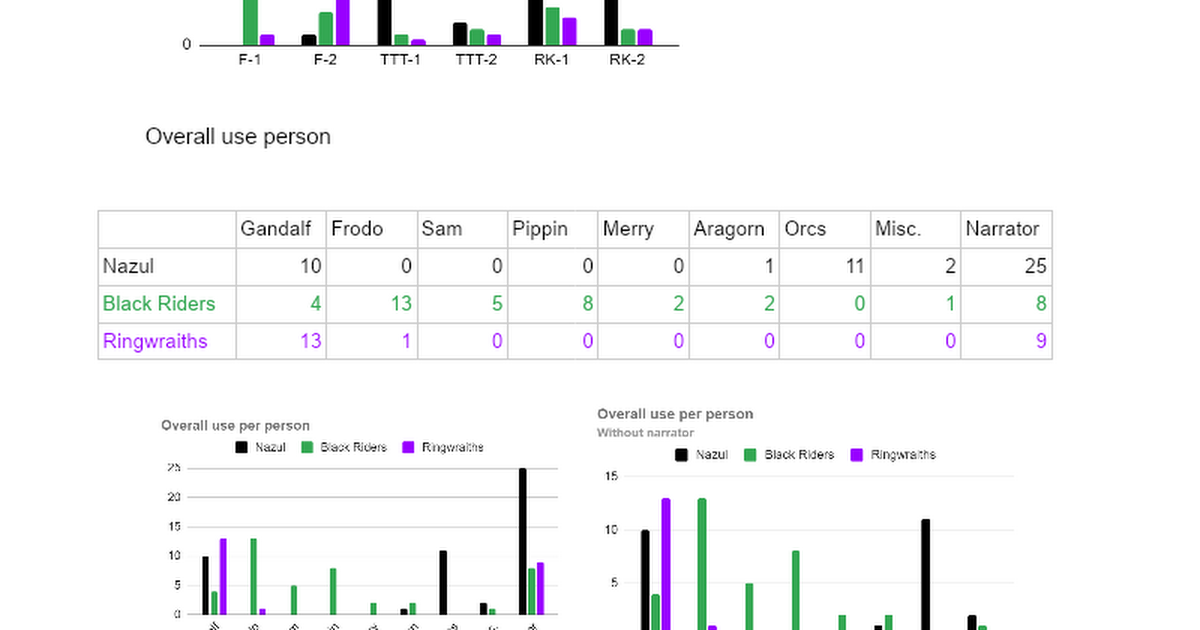Click the tallest black bar reaching 25 in left chart
The height and width of the screenshot is (630, 1200).
click(x=522, y=541)
